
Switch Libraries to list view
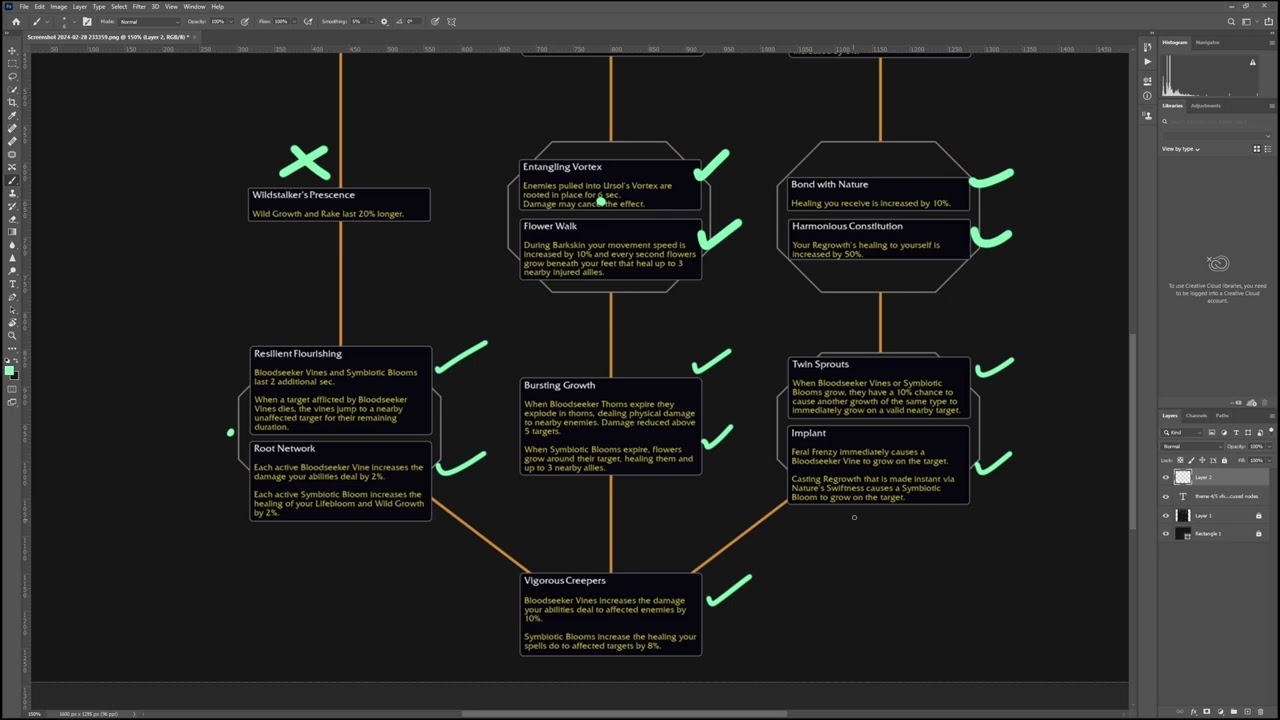coord(1268,149)
